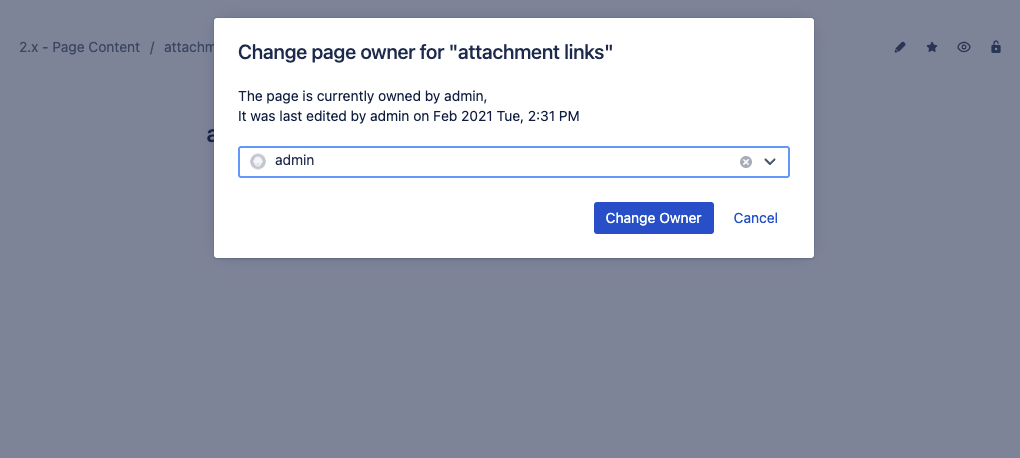Click the dialog title text
This screenshot has width=1020, height=458.
point(425,53)
